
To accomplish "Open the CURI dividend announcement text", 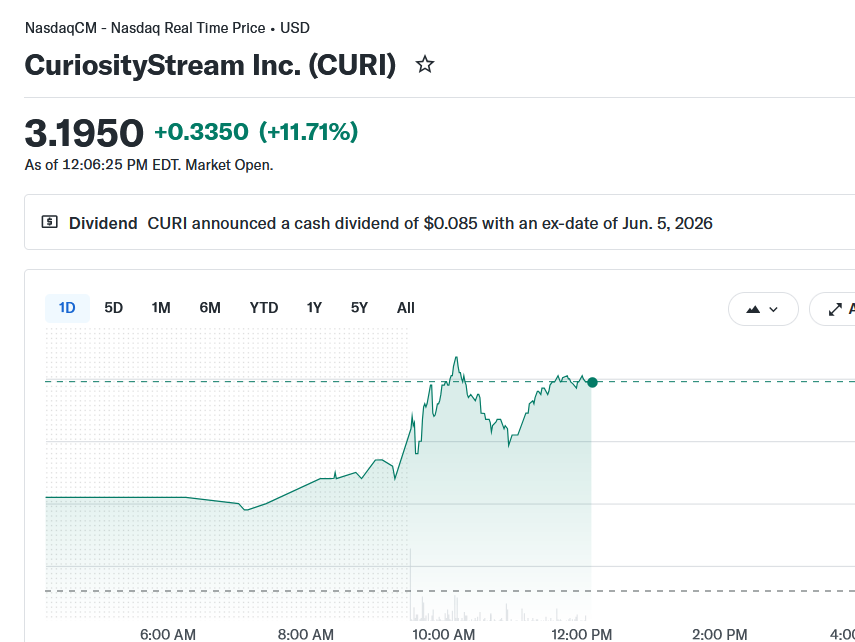I will point(430,224).
